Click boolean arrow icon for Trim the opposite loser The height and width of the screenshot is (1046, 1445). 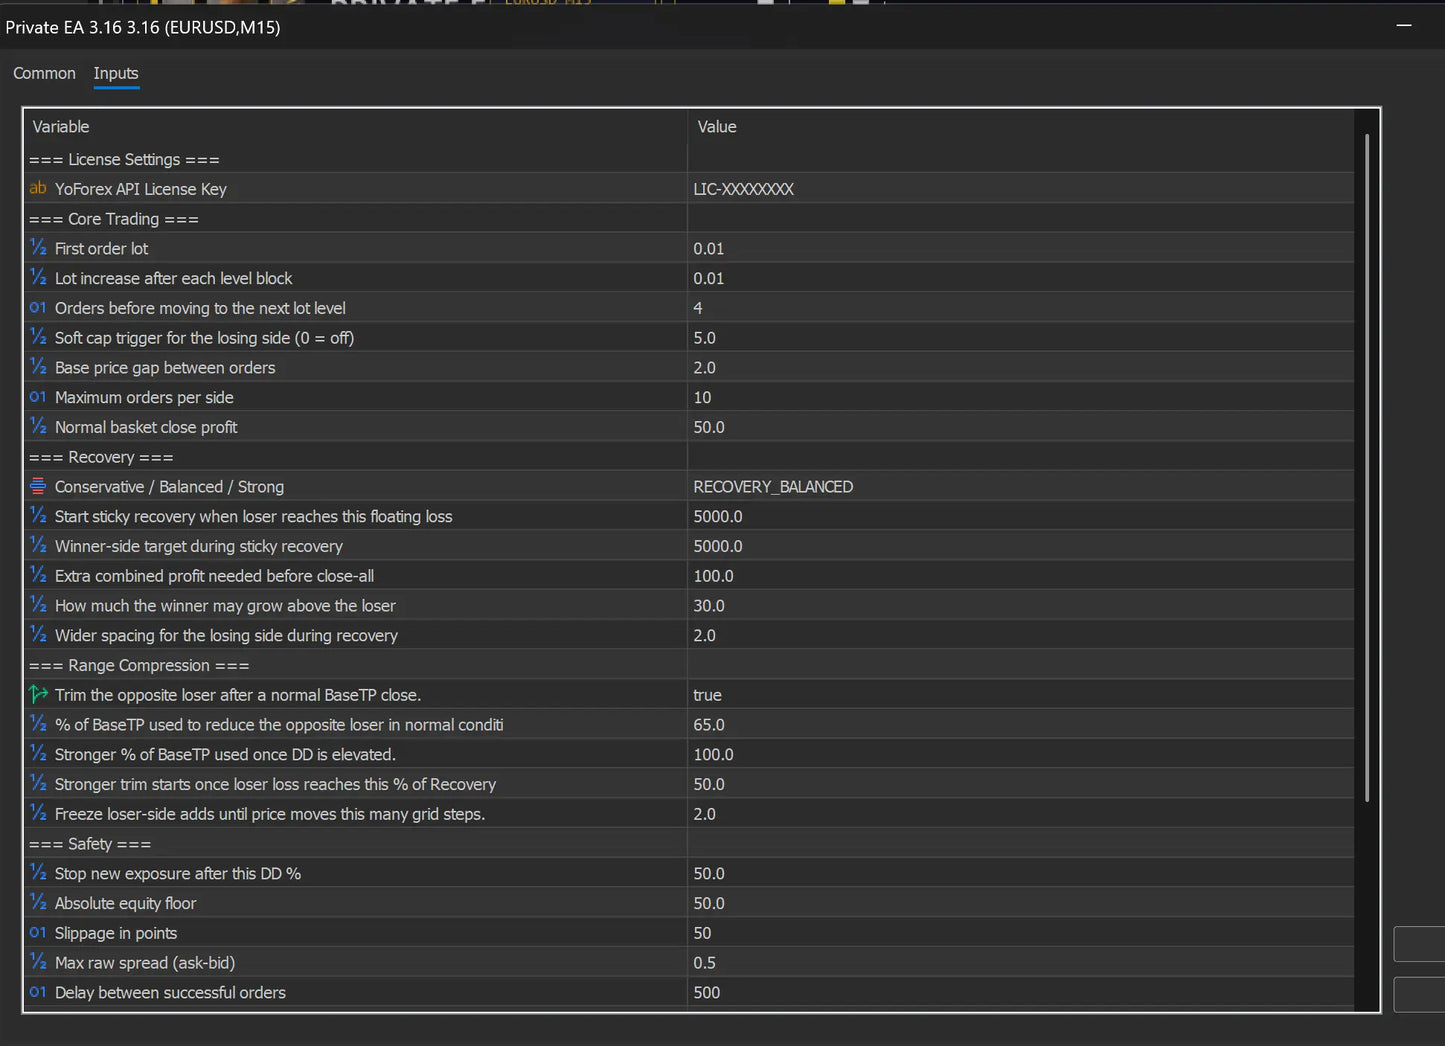[x=38, y=694]
